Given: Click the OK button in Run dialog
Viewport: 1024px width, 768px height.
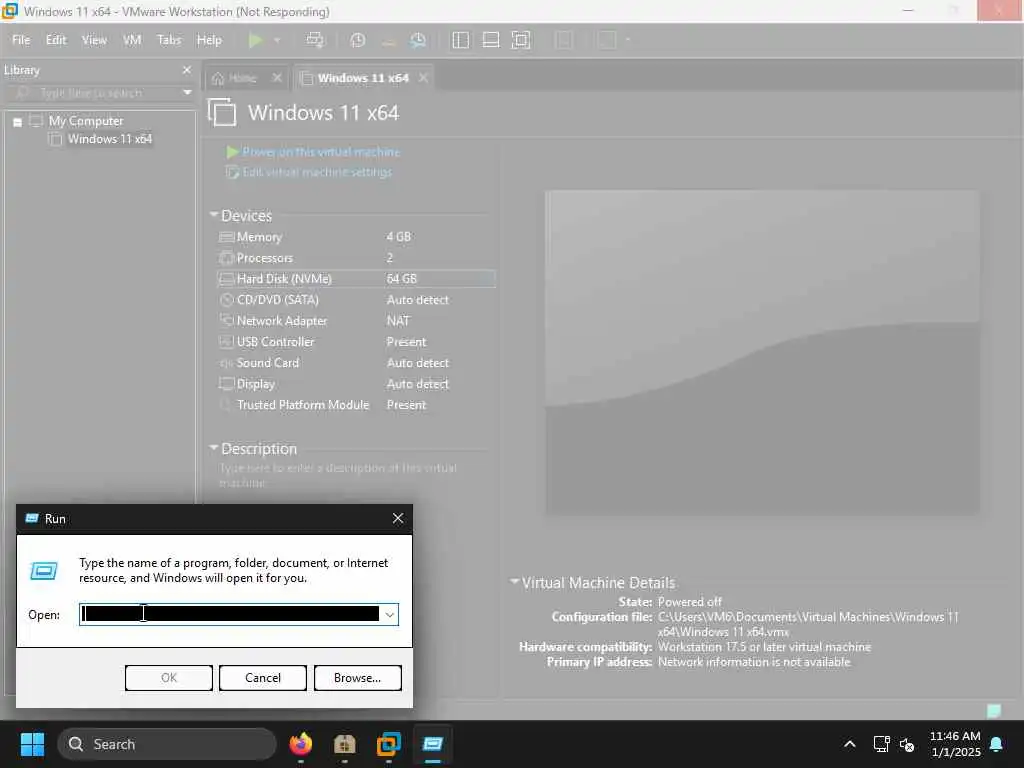Looking at the screenshot, I should point(168,678).
